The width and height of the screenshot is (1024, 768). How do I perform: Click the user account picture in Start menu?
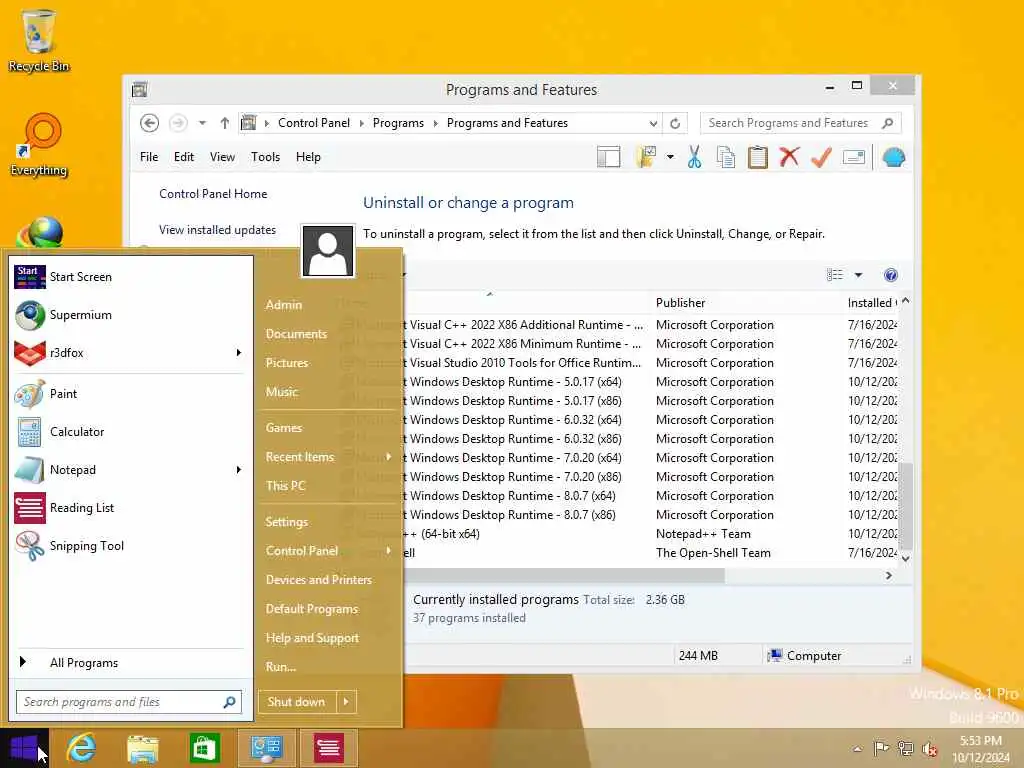click(x=328, y=251)
